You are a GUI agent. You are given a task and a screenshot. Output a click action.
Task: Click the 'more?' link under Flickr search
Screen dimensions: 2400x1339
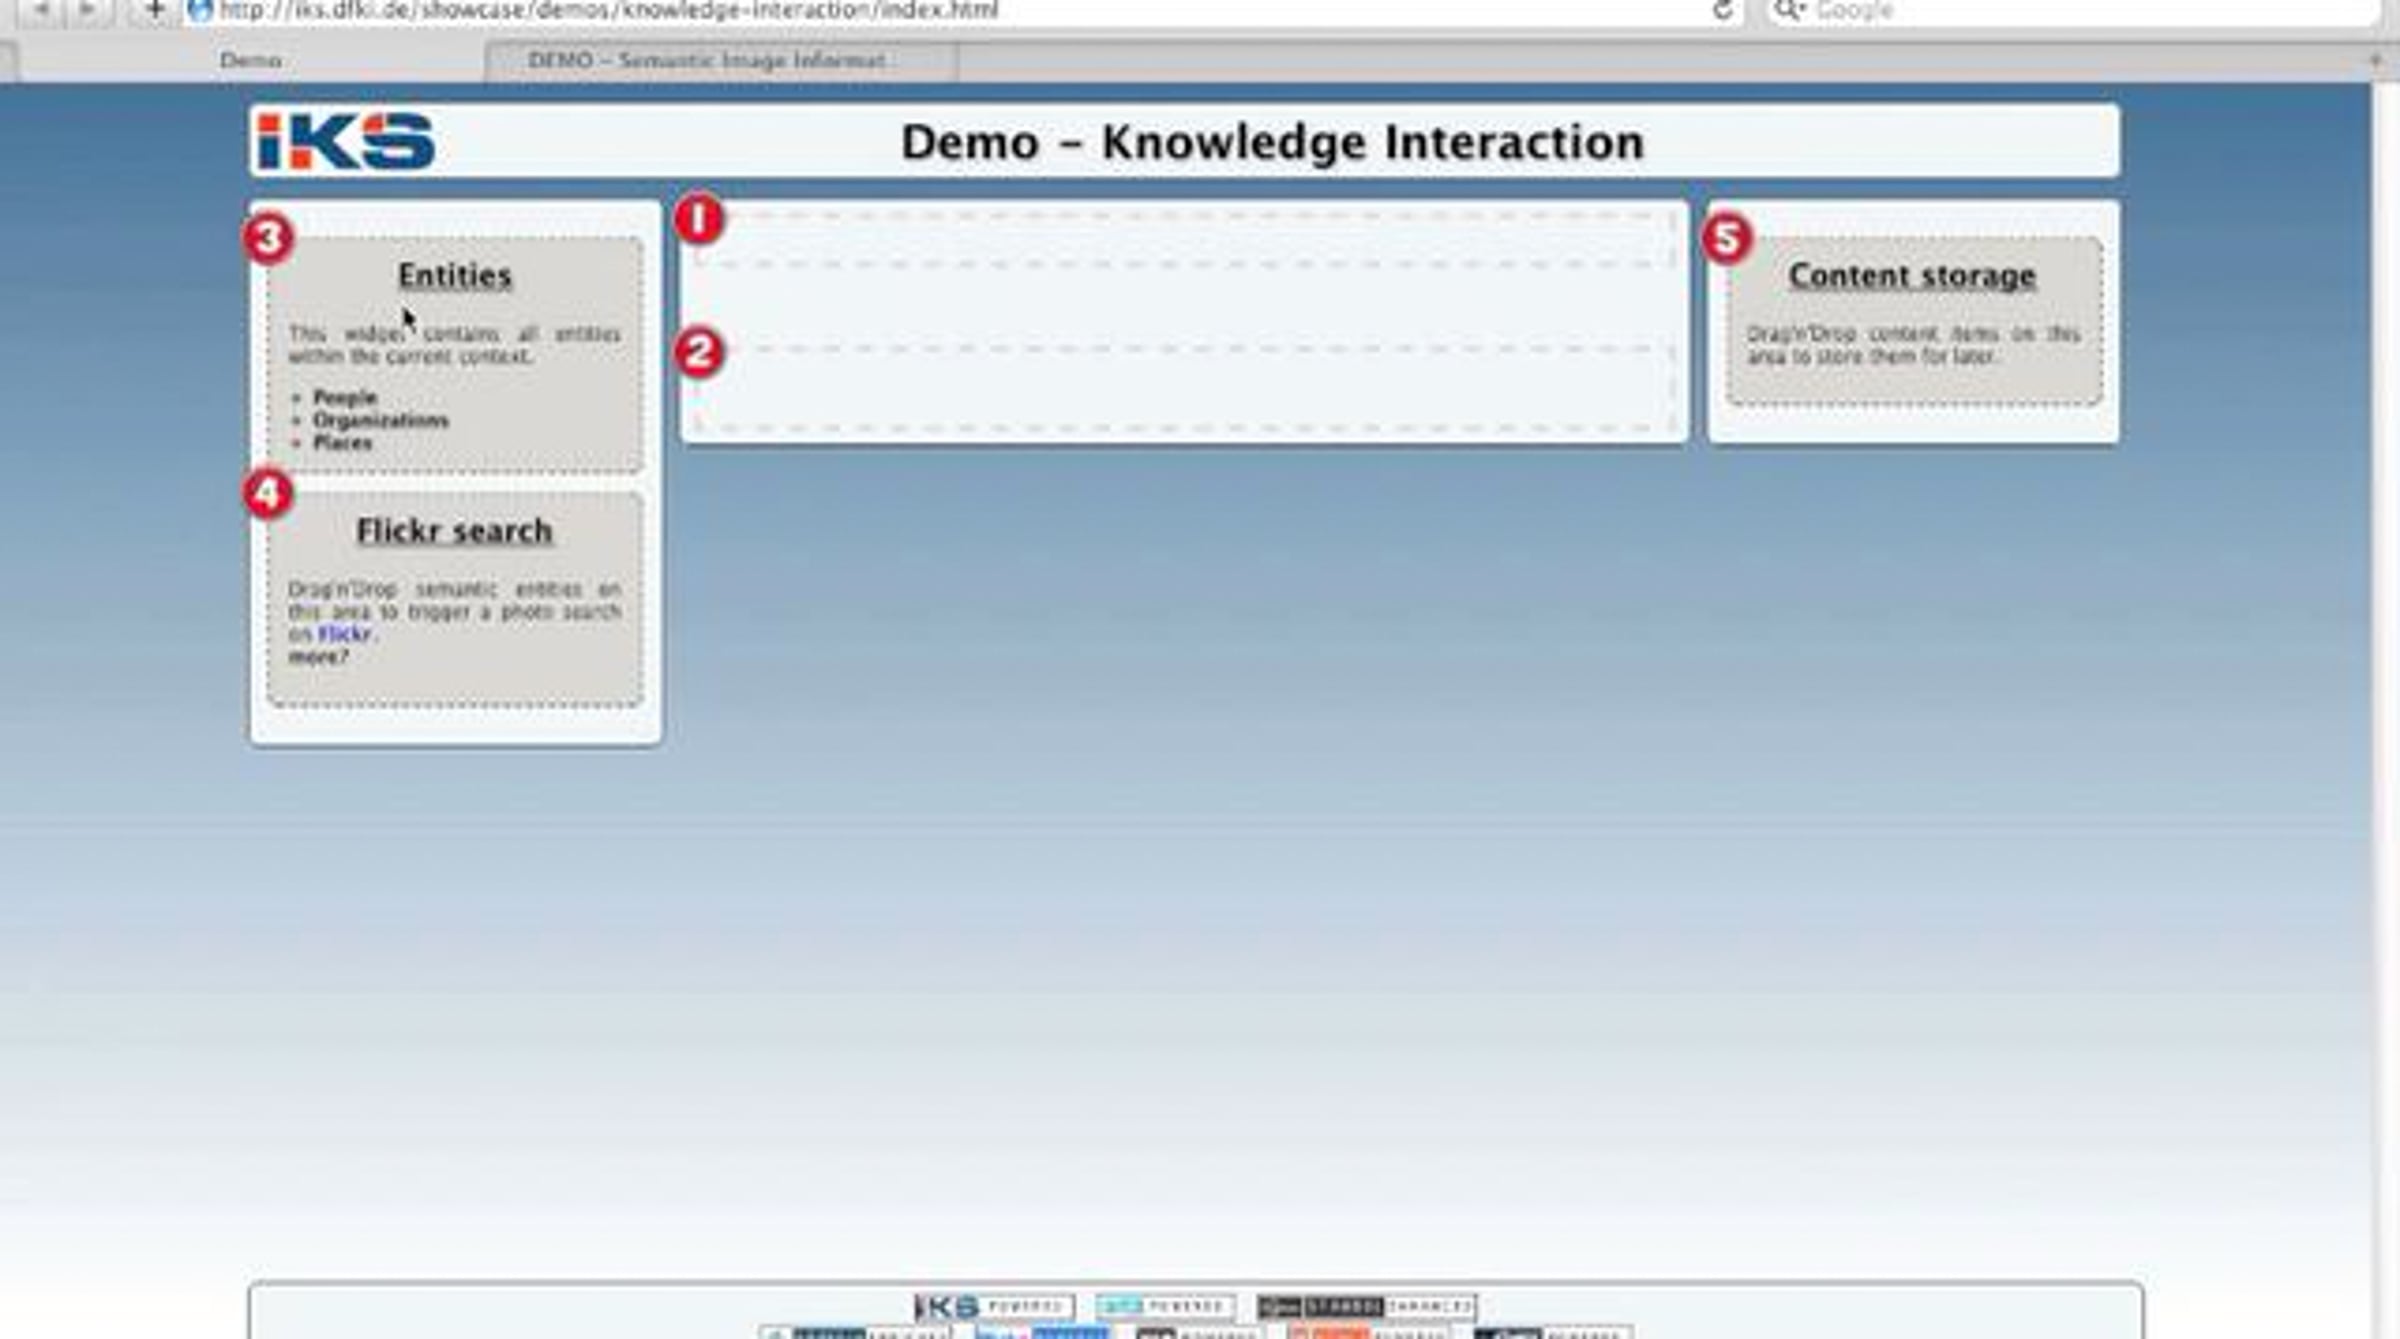tap(318, 657)
